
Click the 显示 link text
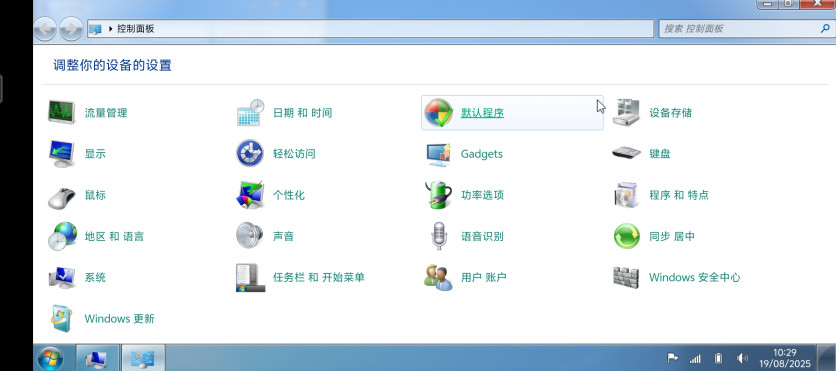tap(95, 154)
